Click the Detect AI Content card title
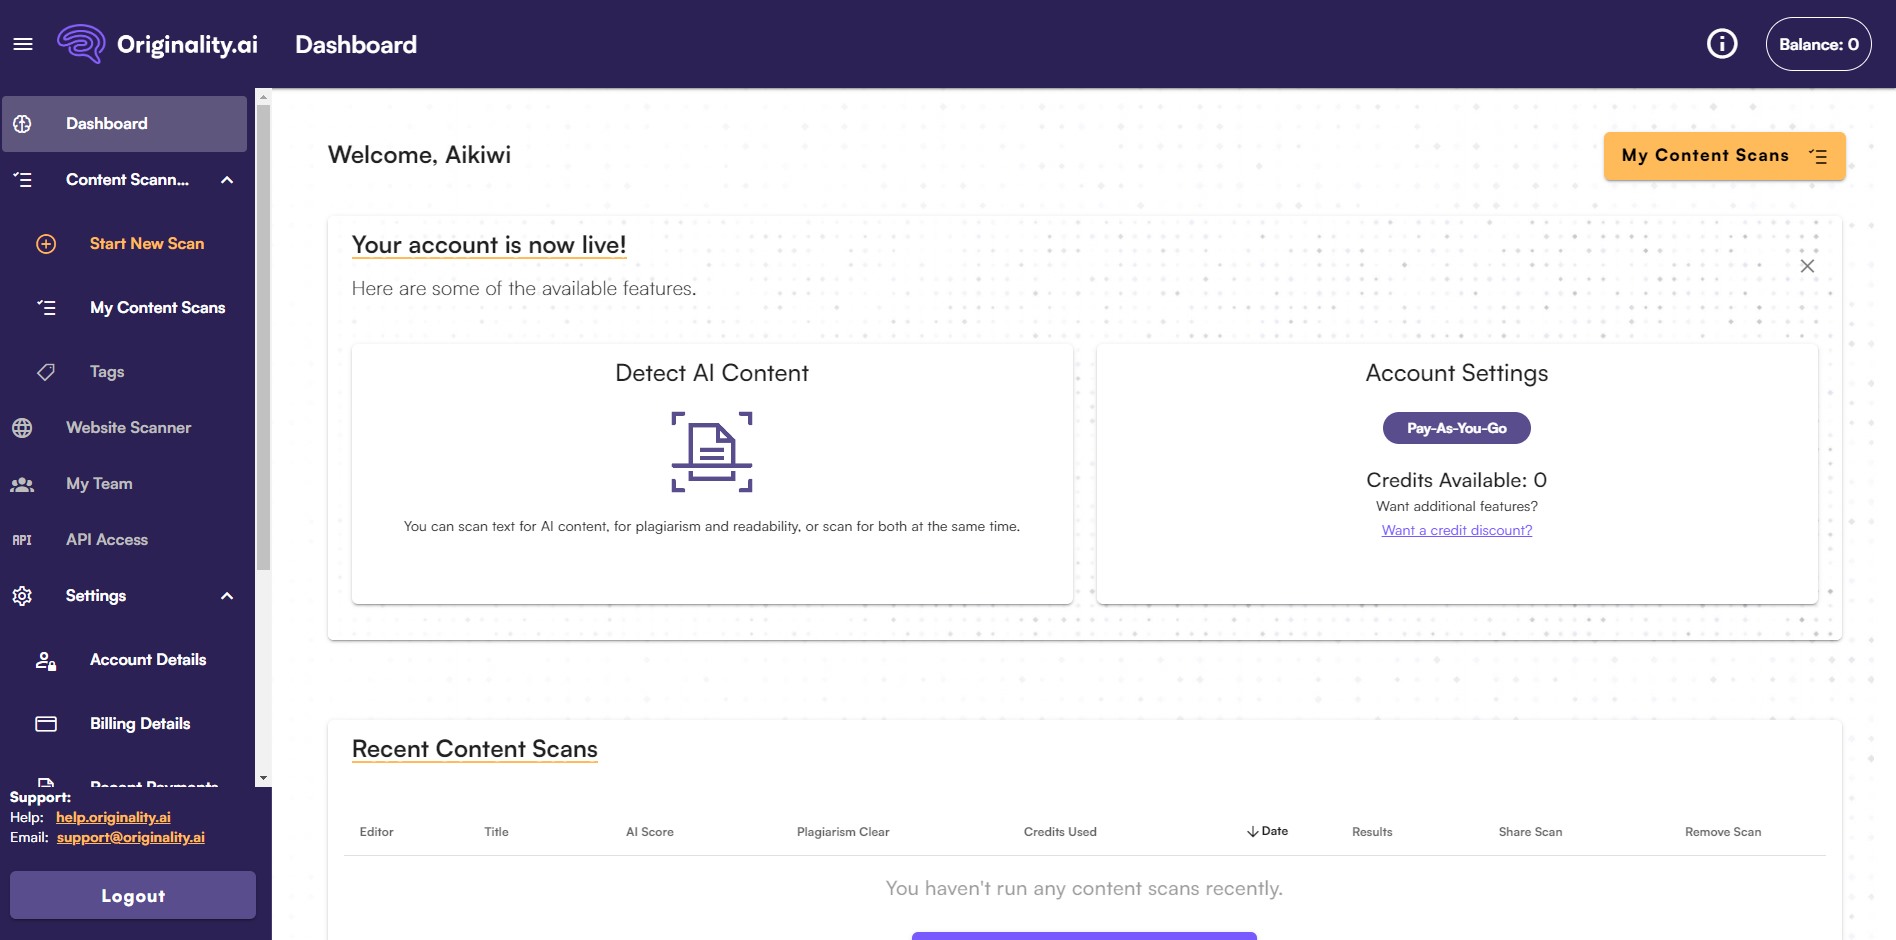This screenshot has width=1896, height=940. [712, 373]
